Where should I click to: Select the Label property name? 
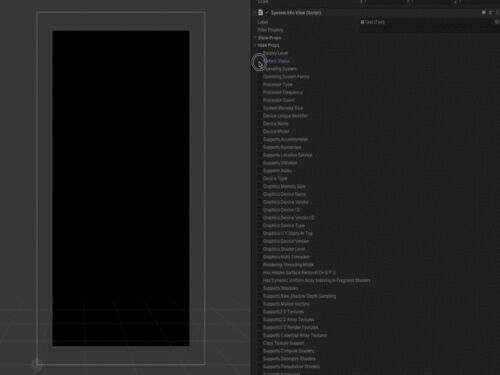pyautogui.click(x=263, y=22)
